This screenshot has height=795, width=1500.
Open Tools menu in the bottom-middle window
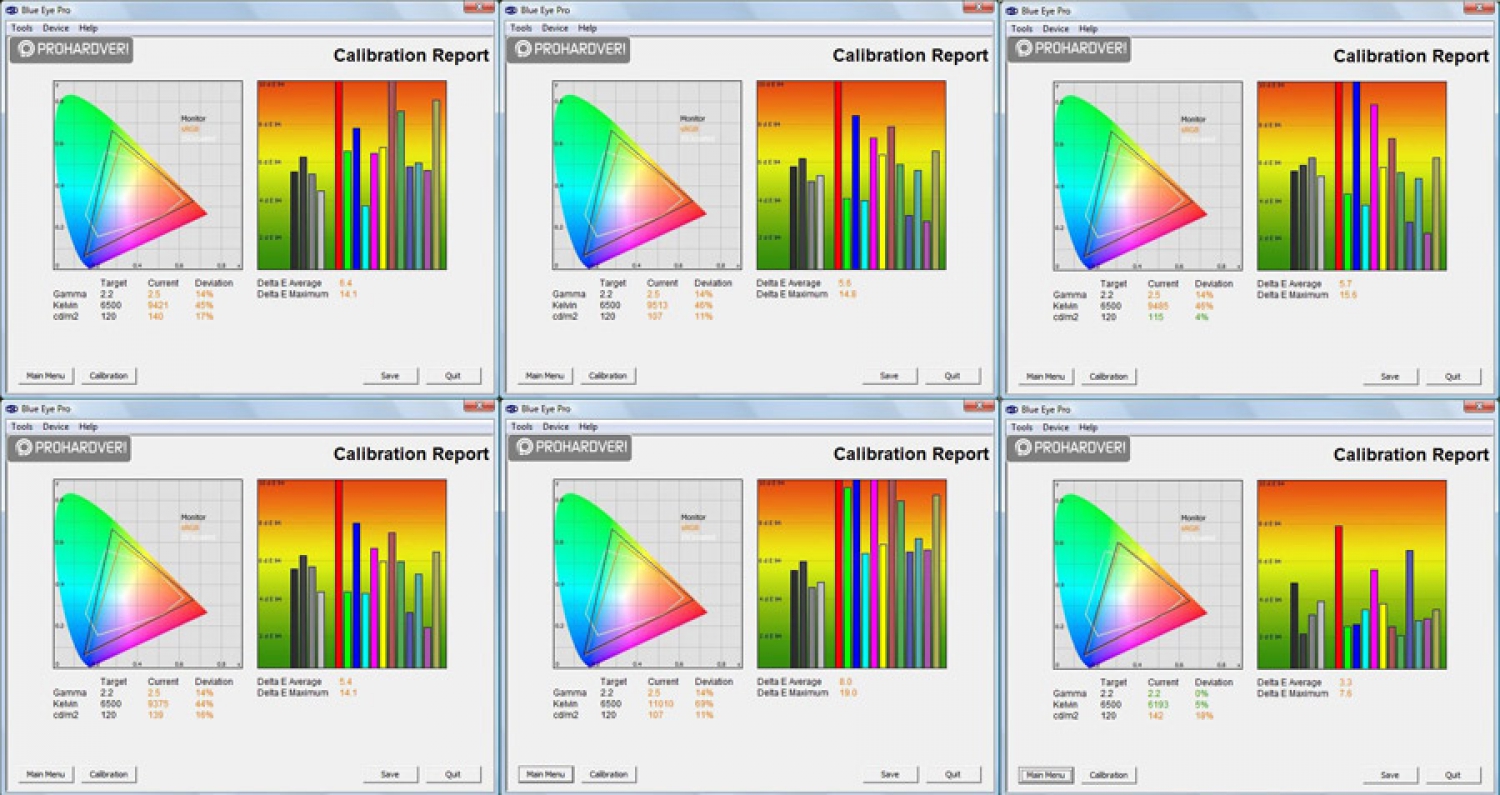click(x=522, y=427)
